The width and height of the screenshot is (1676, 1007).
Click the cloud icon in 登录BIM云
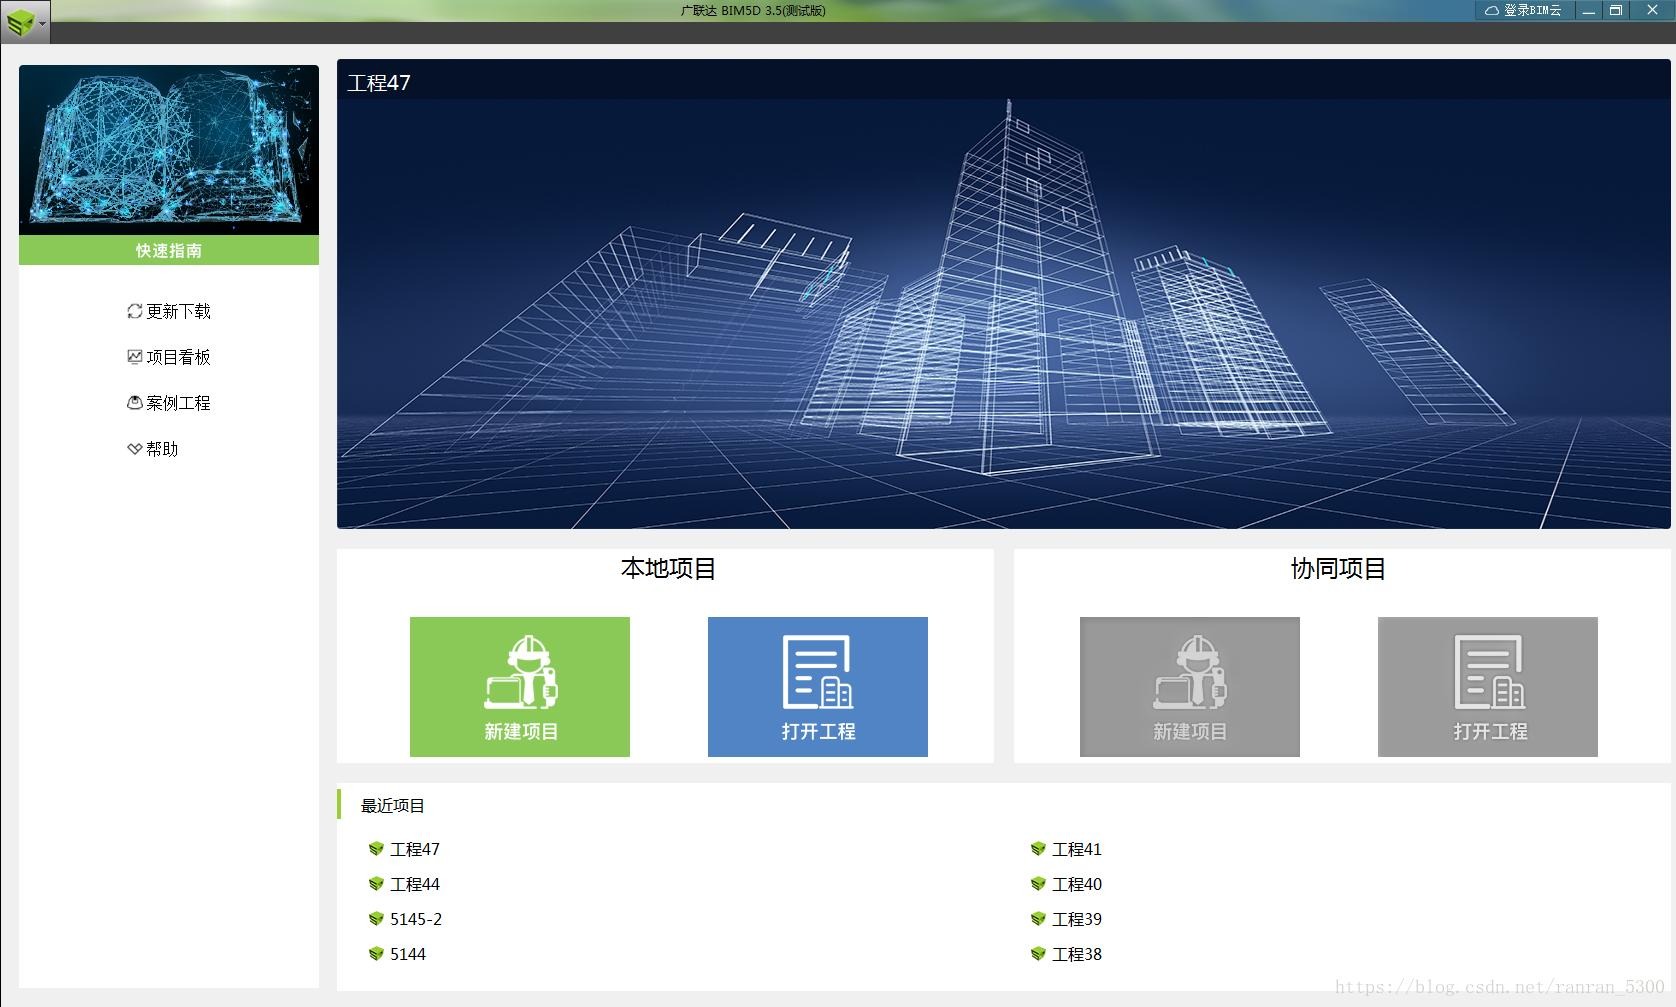point(1492,10)
